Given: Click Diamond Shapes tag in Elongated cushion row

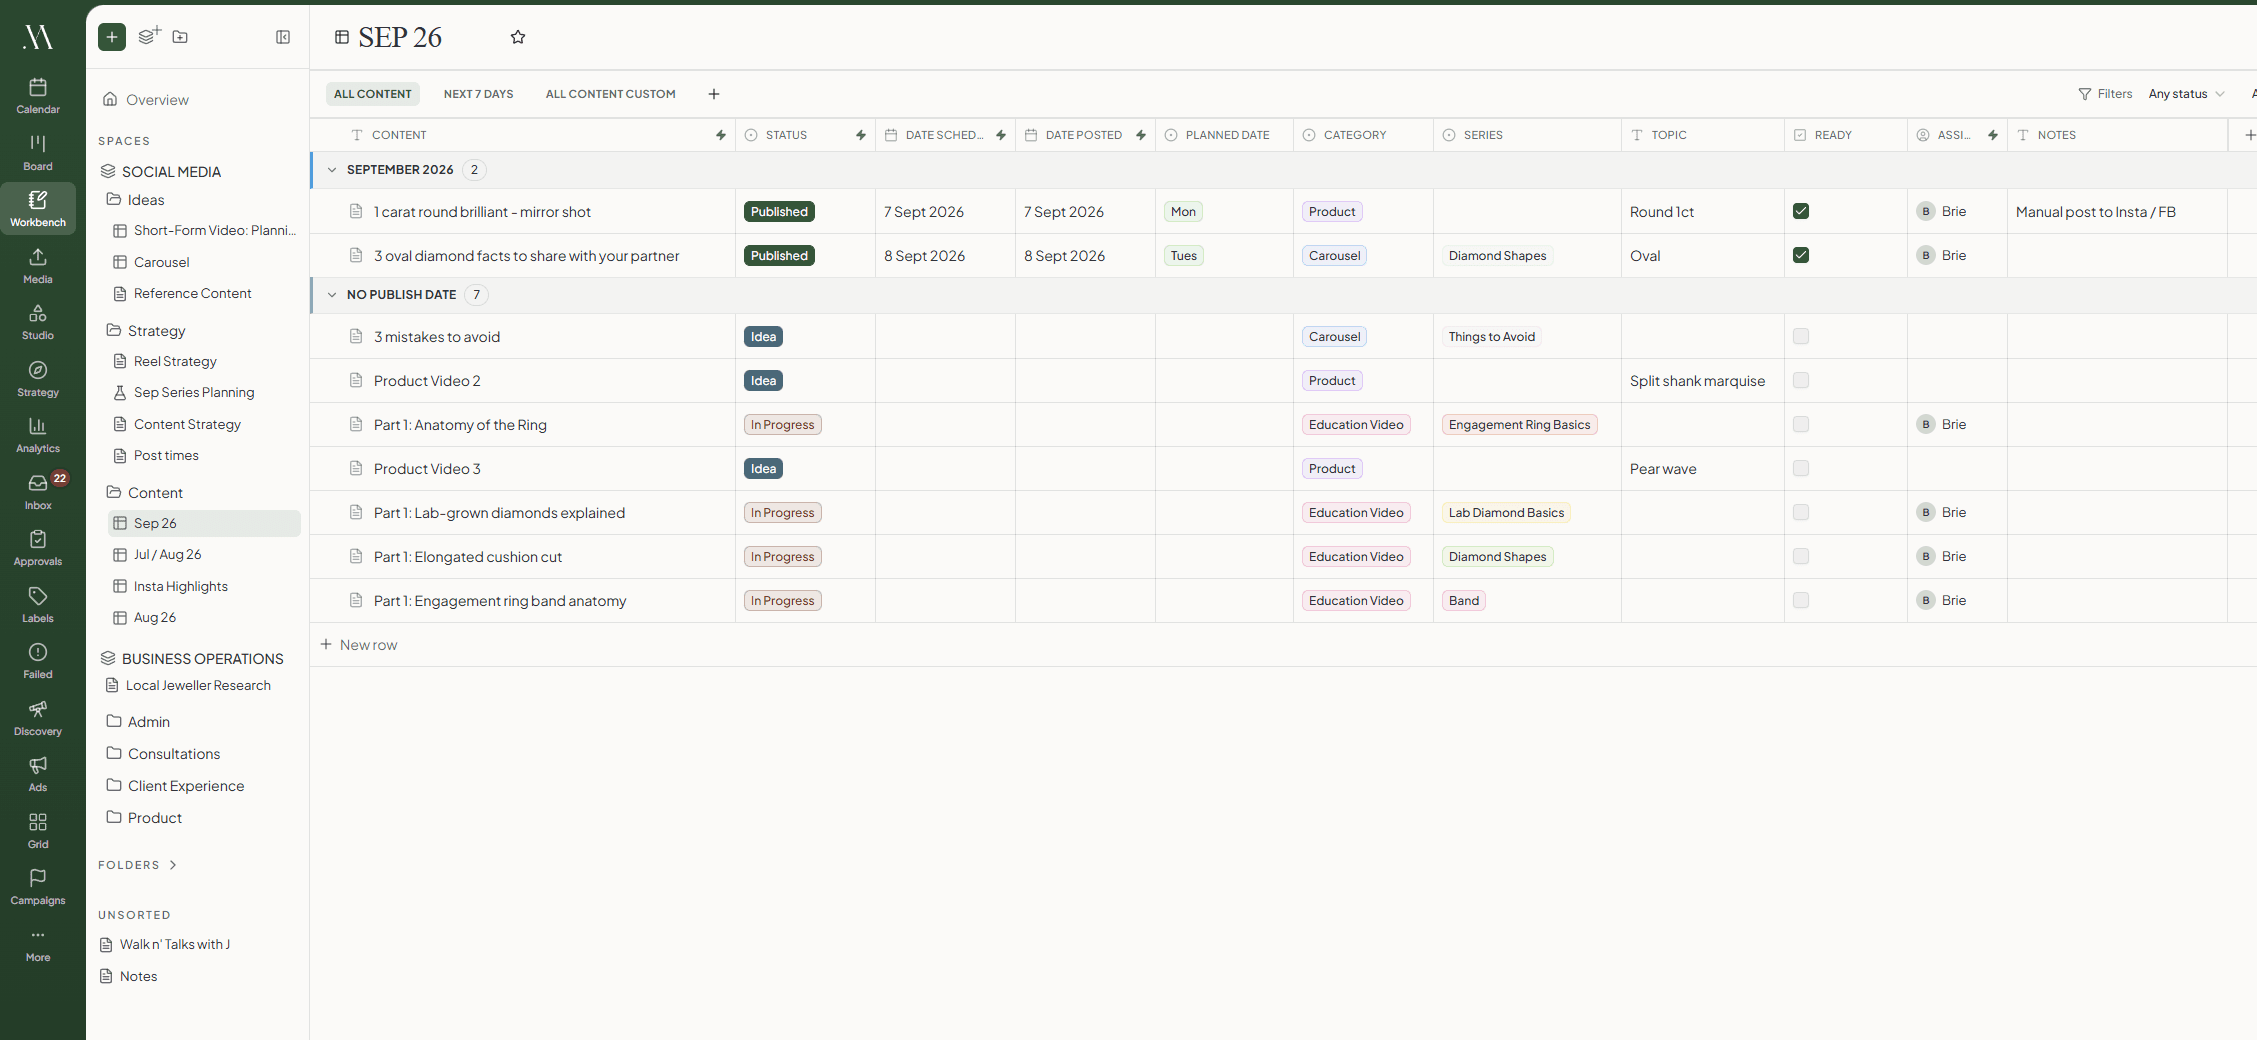Looking at the screenshot, I should [1497, 557].
